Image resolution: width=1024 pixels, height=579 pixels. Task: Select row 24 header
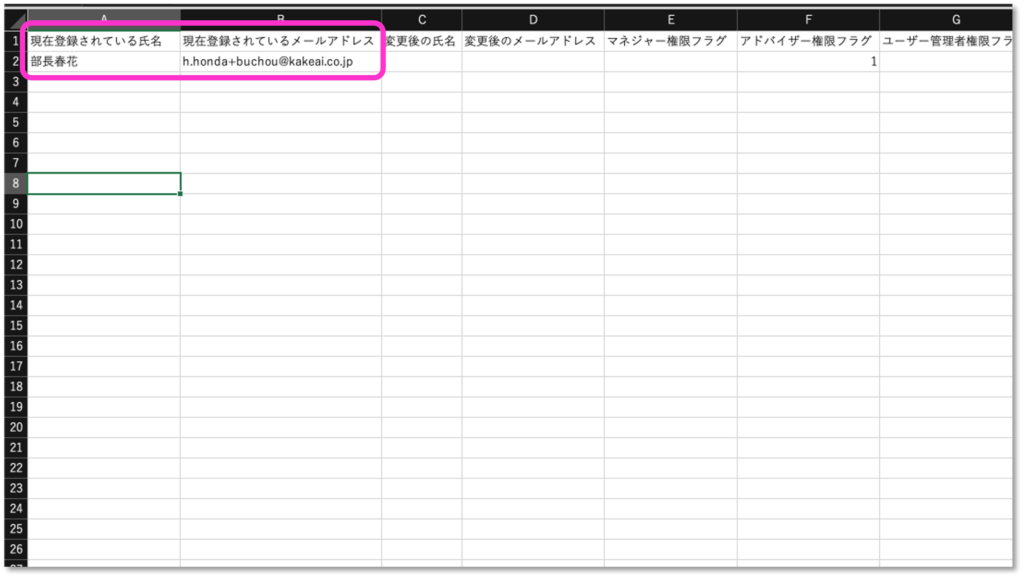(16, 509)
